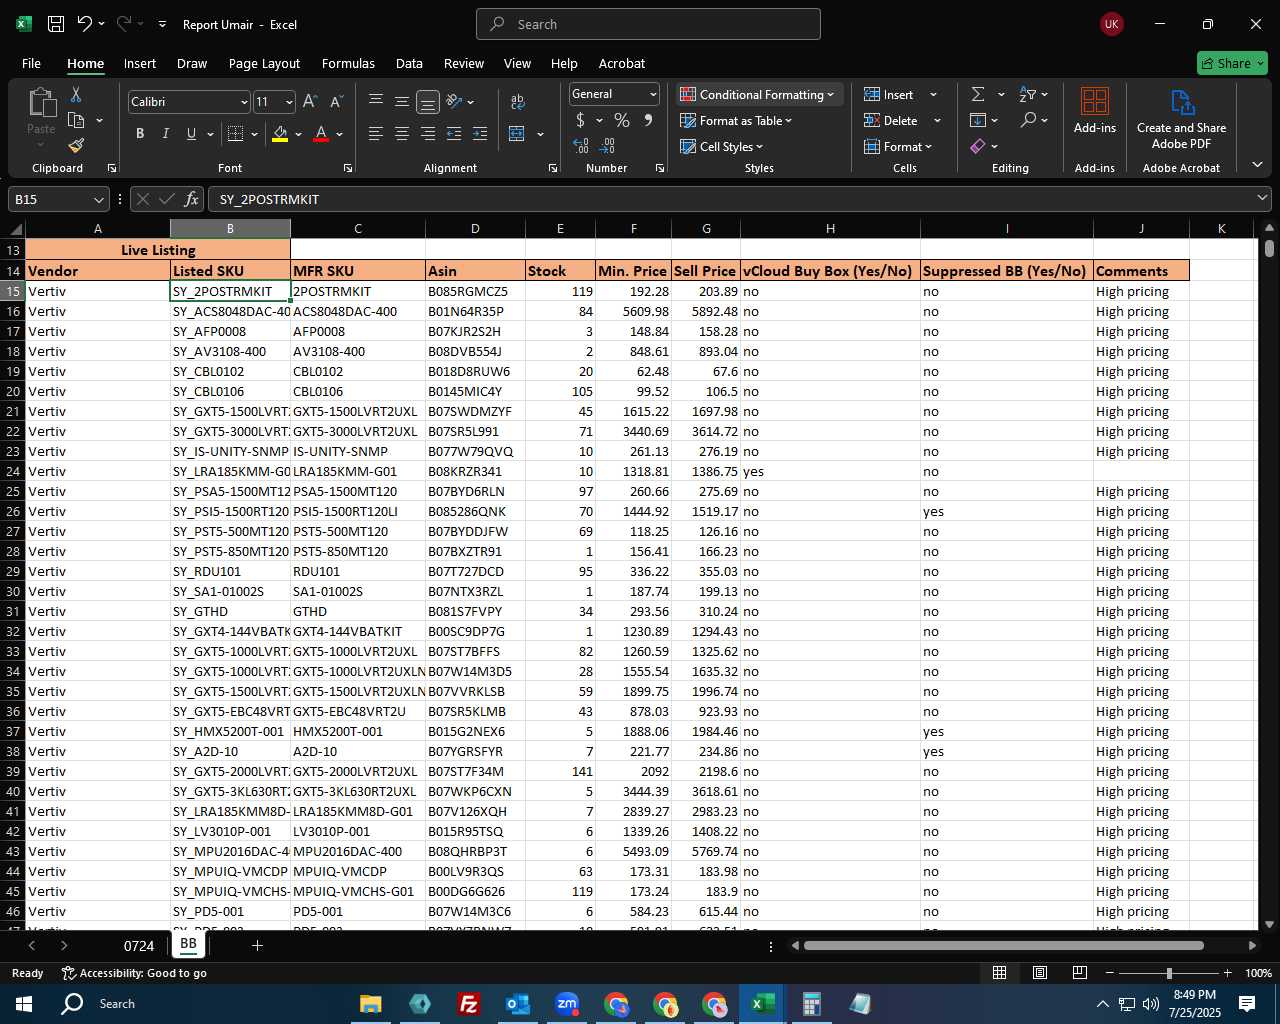1280x1024 pixels.
Task: Apply red font color swatch
Action: pyautogui.click(x=321, y=134)
